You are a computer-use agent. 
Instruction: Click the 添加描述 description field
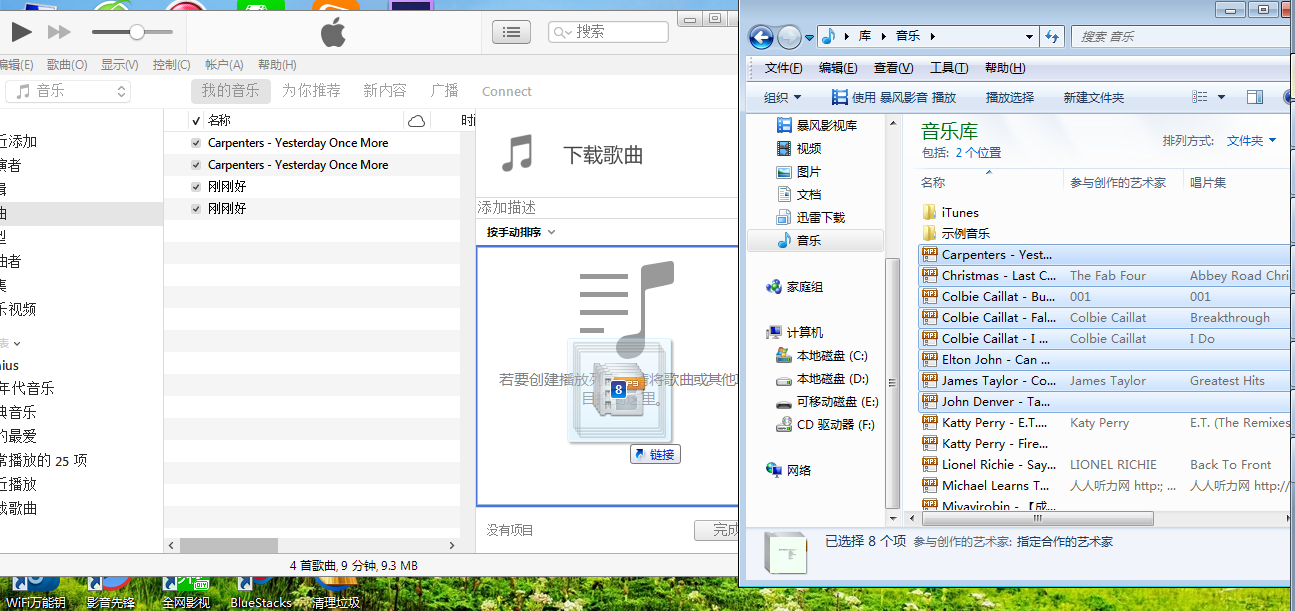tap(607, 208)
